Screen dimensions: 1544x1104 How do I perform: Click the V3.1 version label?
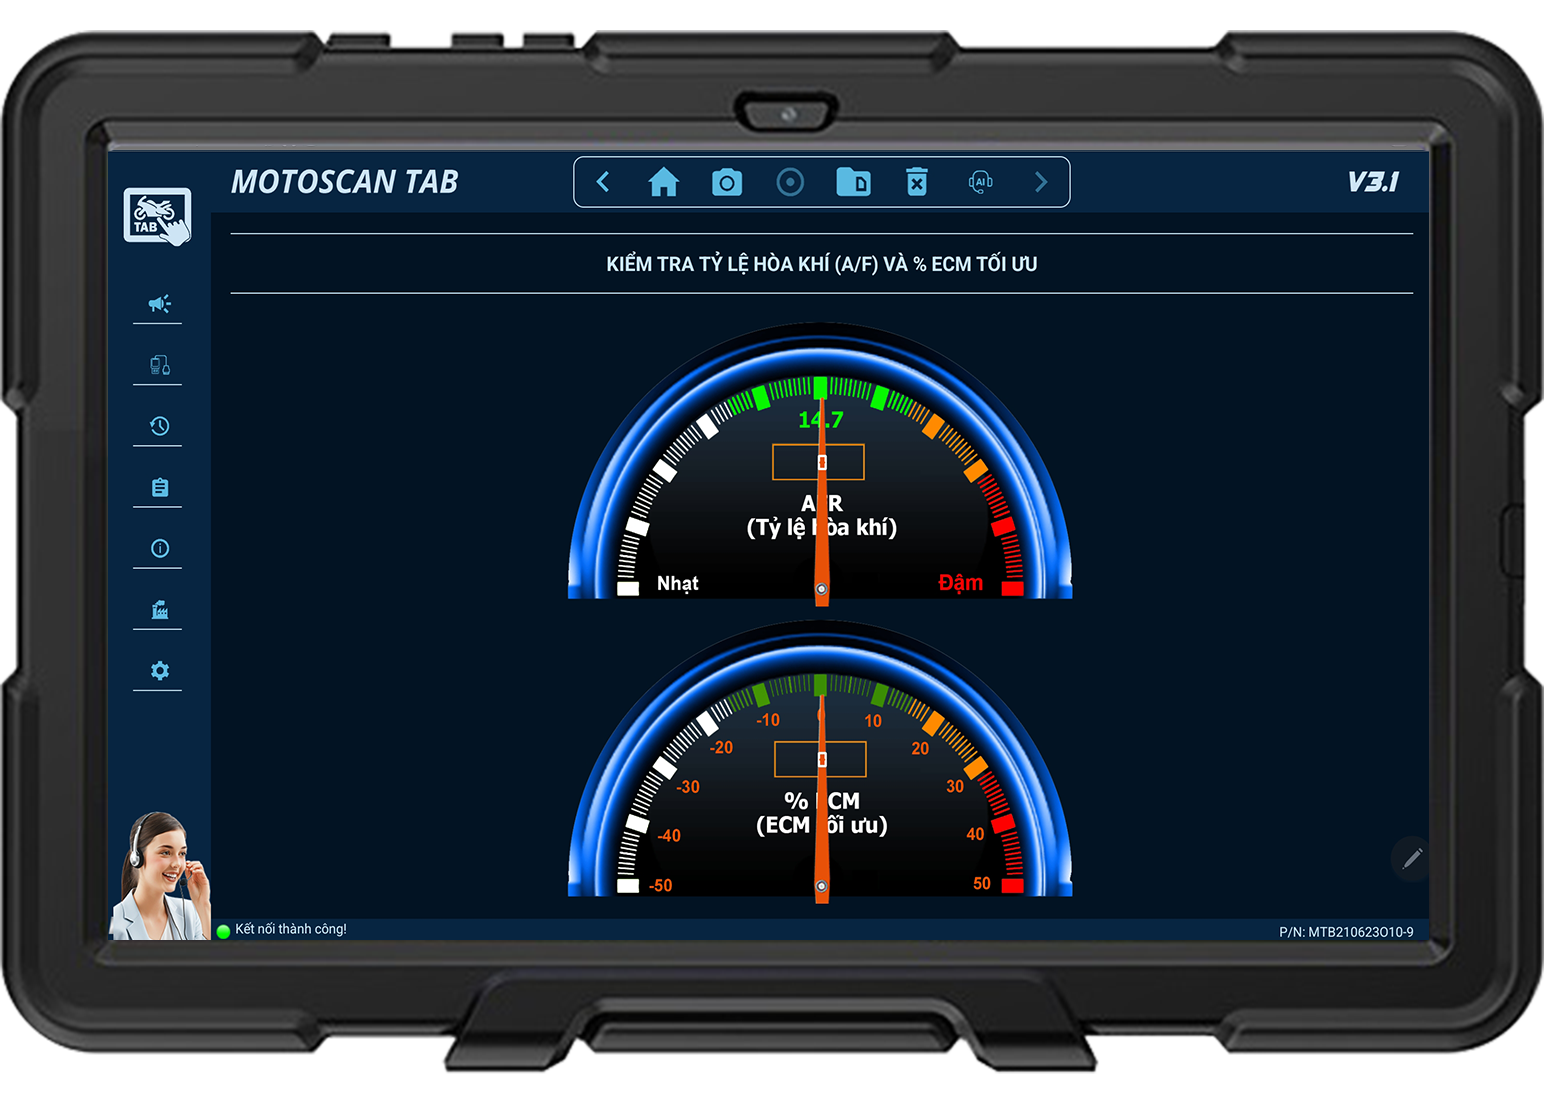1373,182
